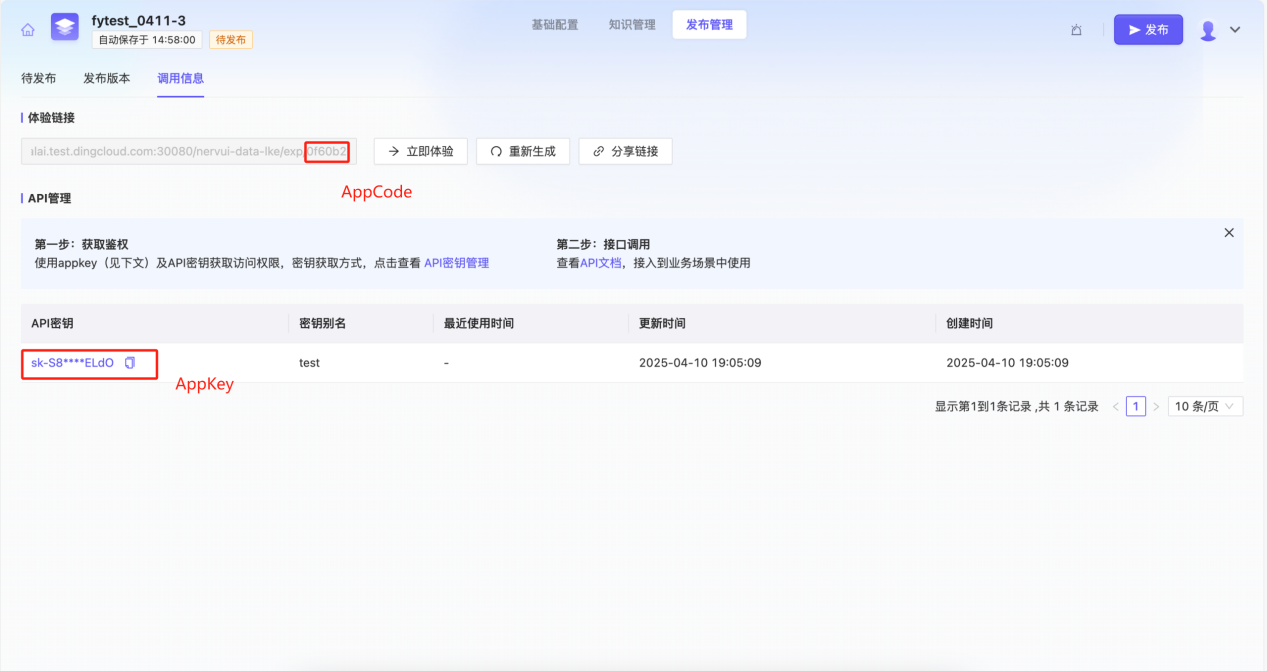Viewport: 1267px width, 671px height.
Task: Switch to the 知识管理 tab
Action: tap(632, 25)
